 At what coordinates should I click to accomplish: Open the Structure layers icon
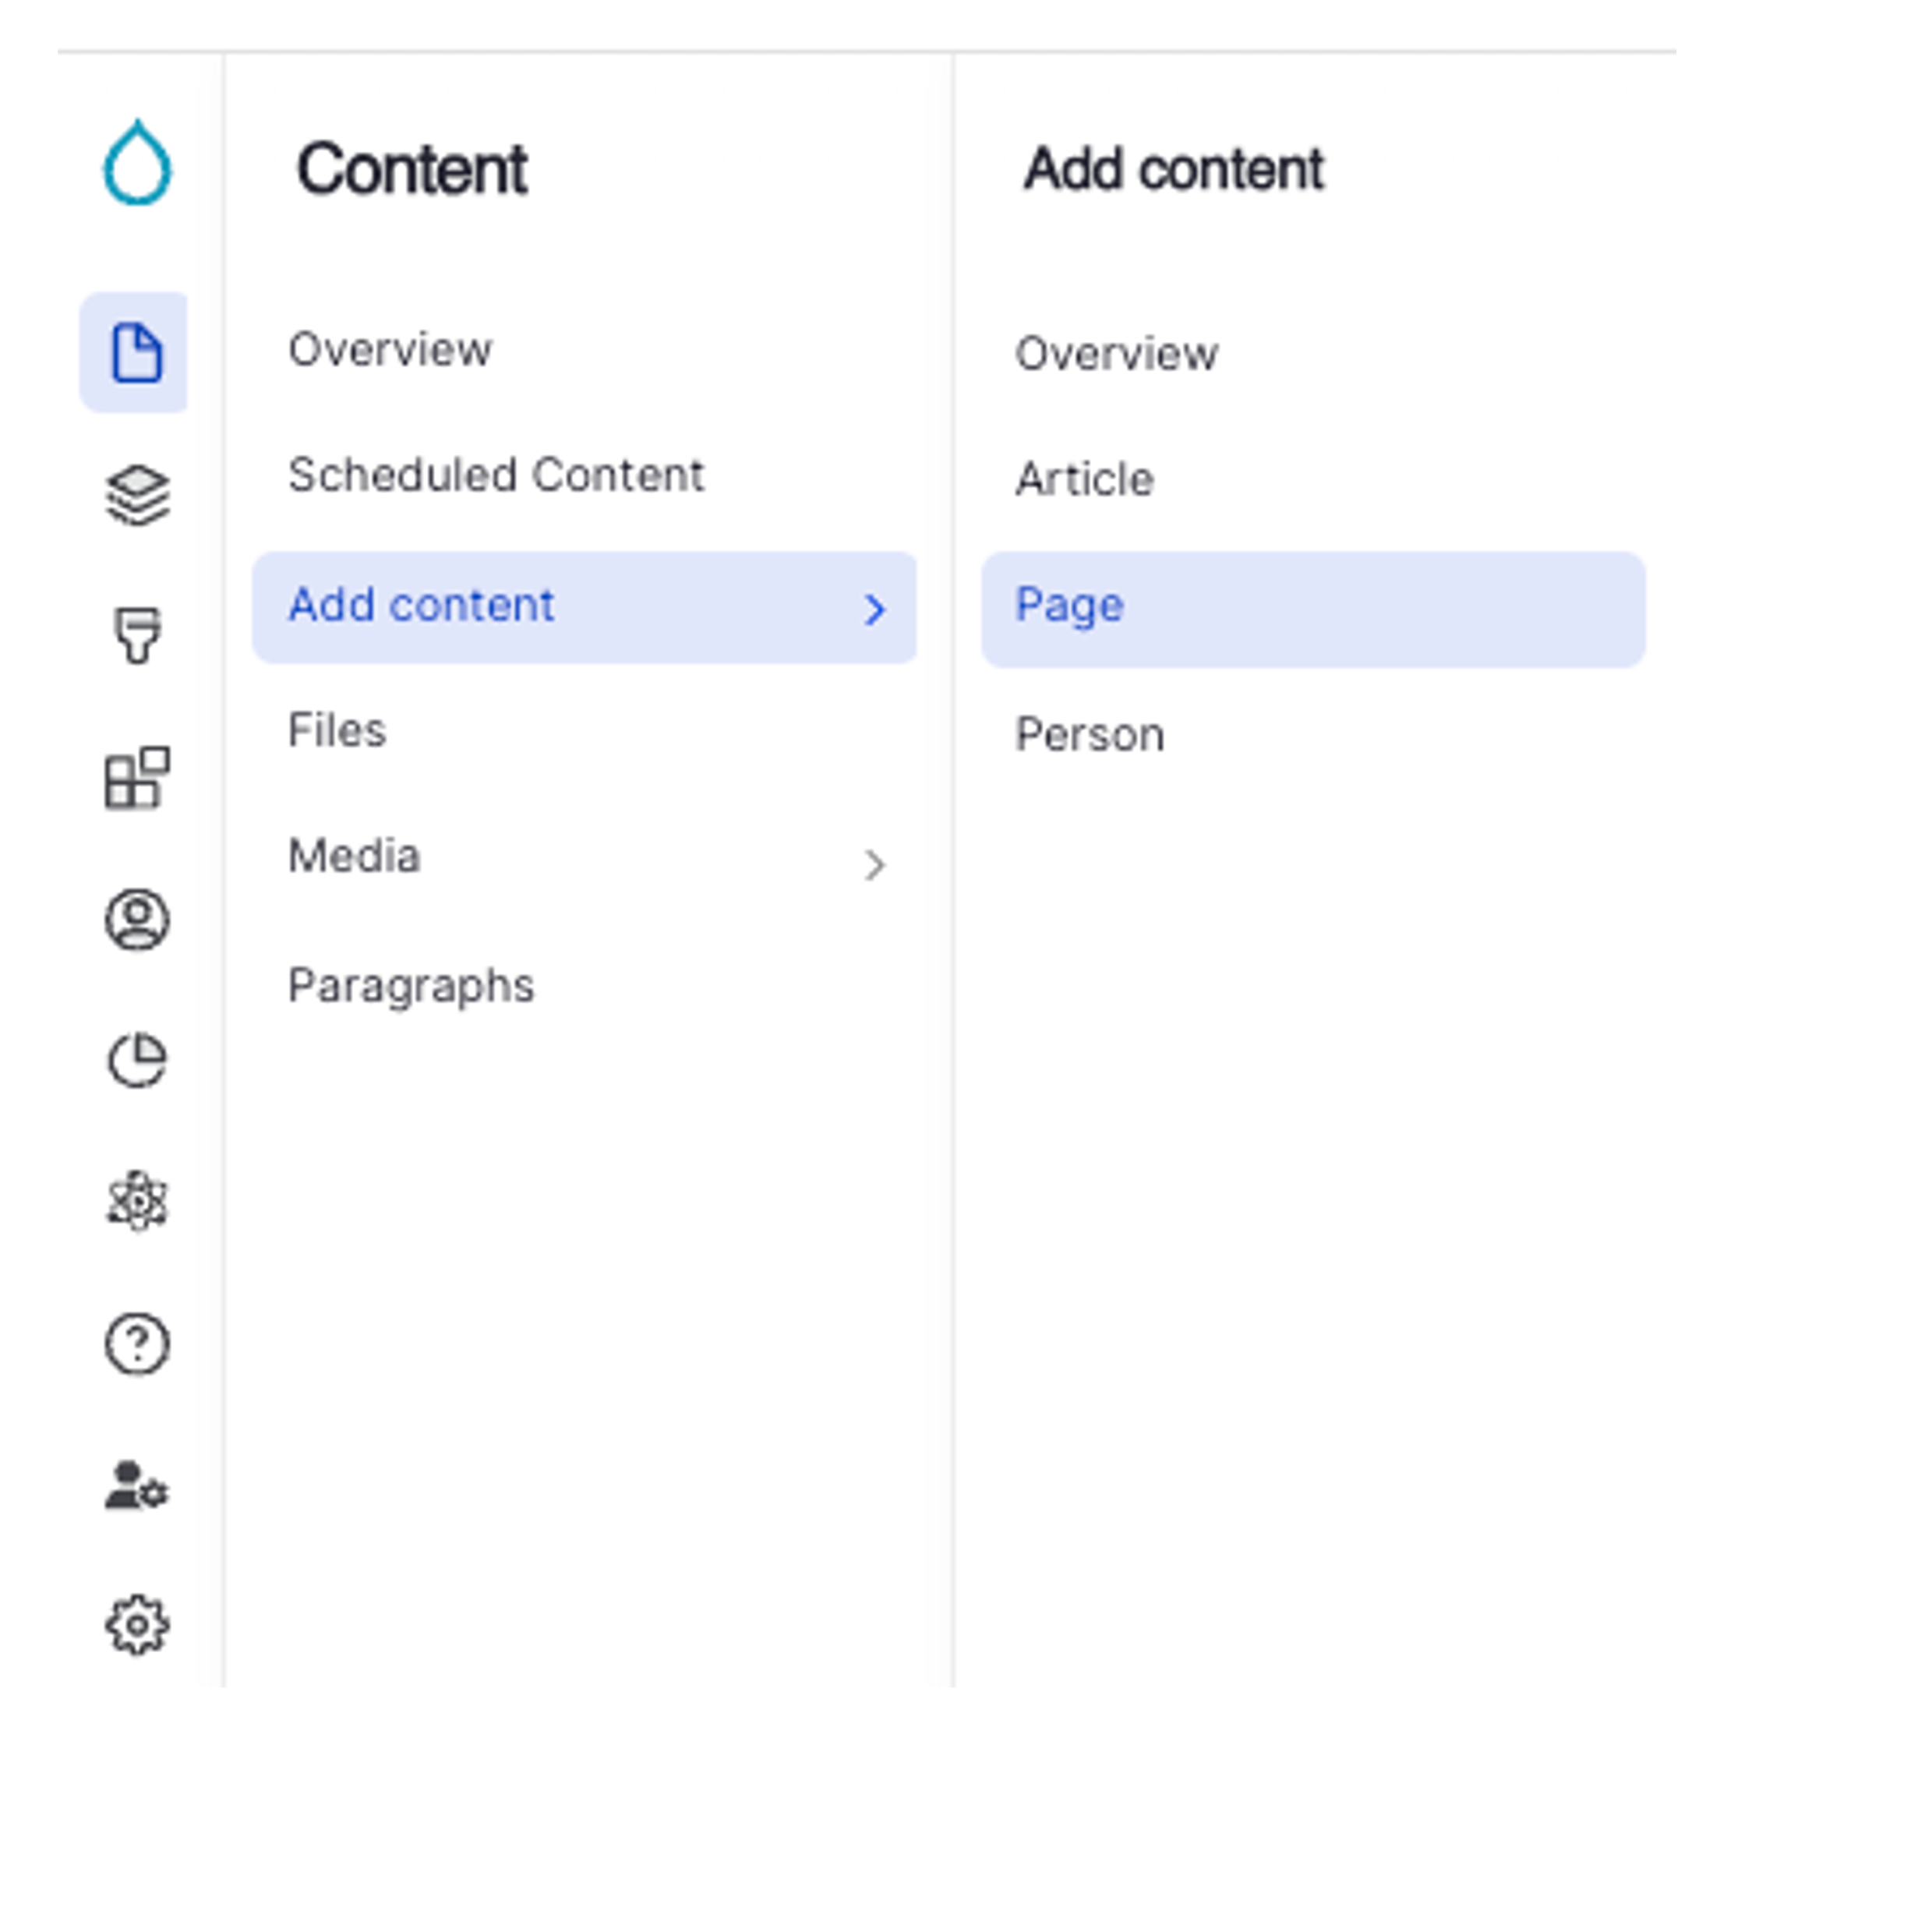[137, 494]
